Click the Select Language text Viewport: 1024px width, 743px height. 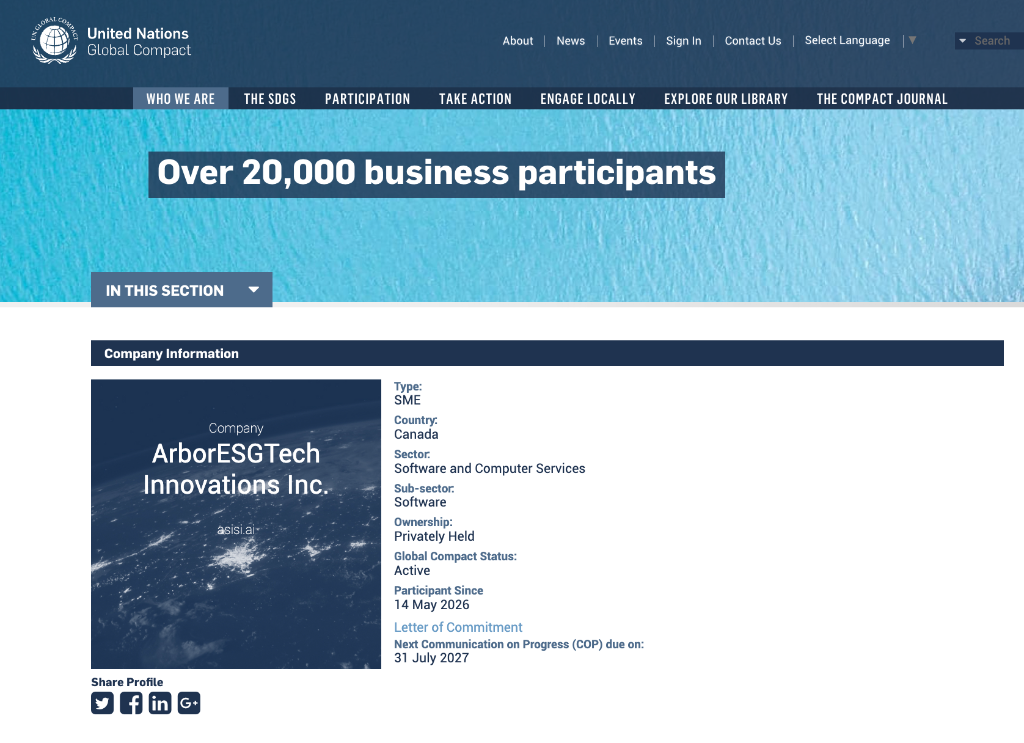pyautogui.click(x=847, y=40)
